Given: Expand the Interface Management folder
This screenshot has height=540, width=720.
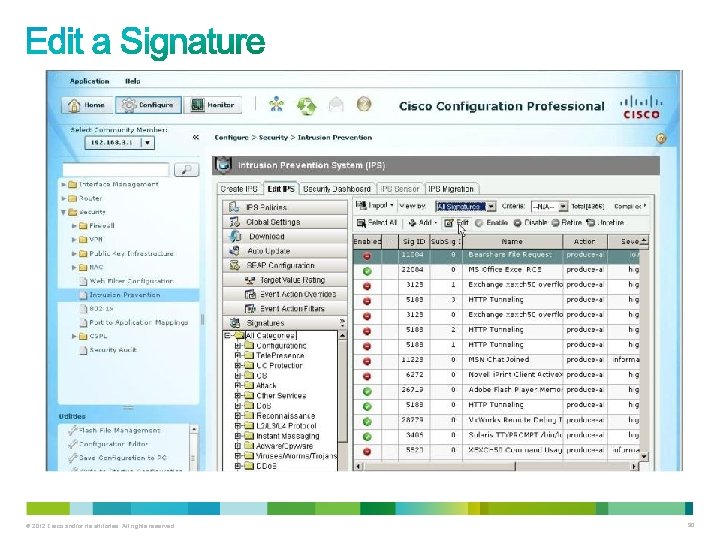Looking at the screenshot, I should tap(63, 185).
